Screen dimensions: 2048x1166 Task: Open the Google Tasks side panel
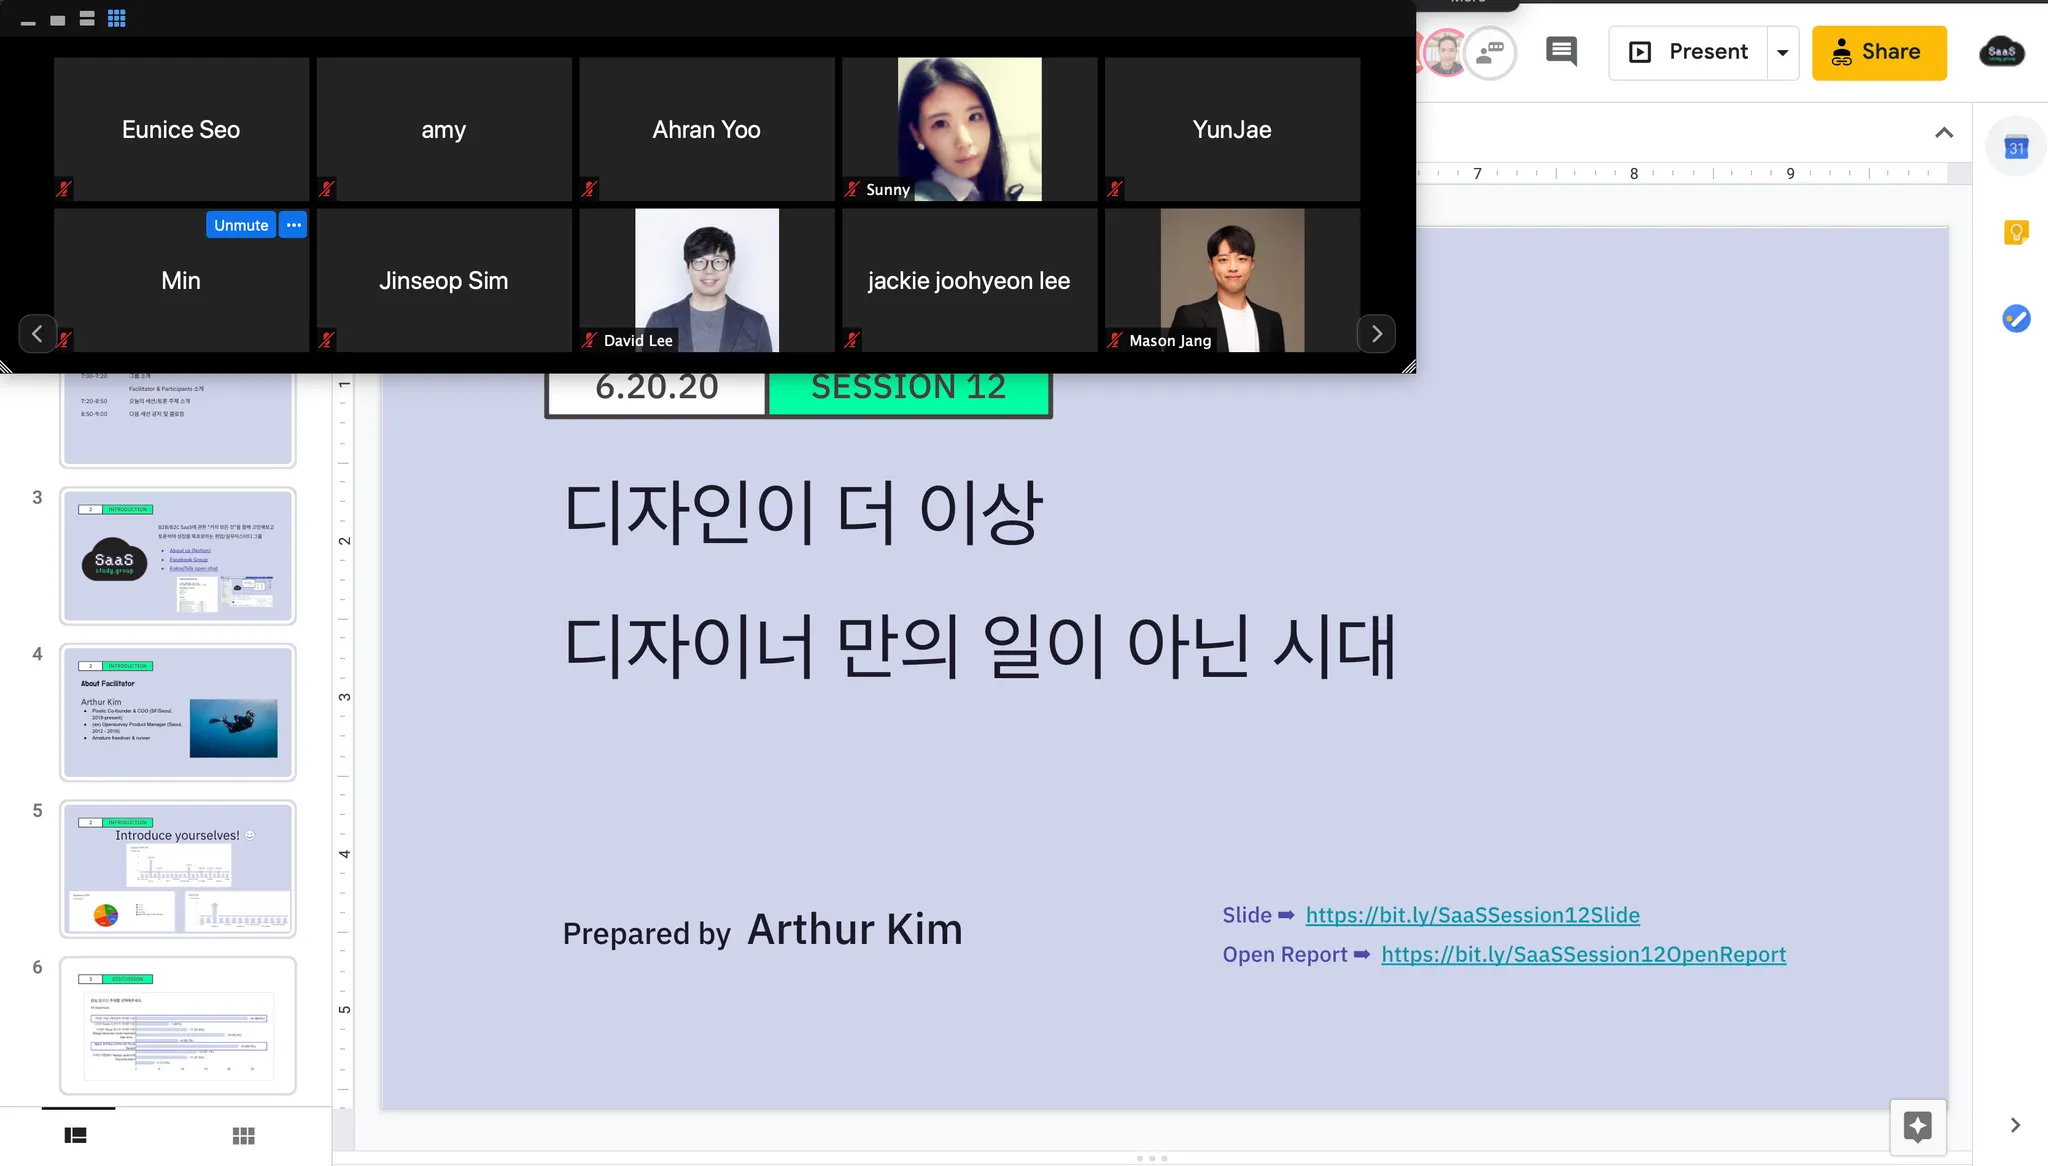[2016, 319]
